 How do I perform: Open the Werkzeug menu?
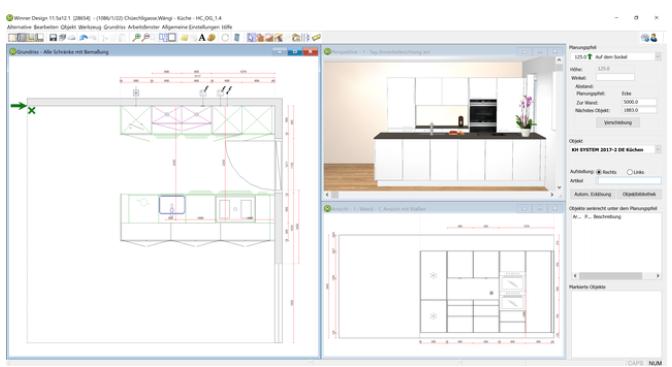point(90,27)
